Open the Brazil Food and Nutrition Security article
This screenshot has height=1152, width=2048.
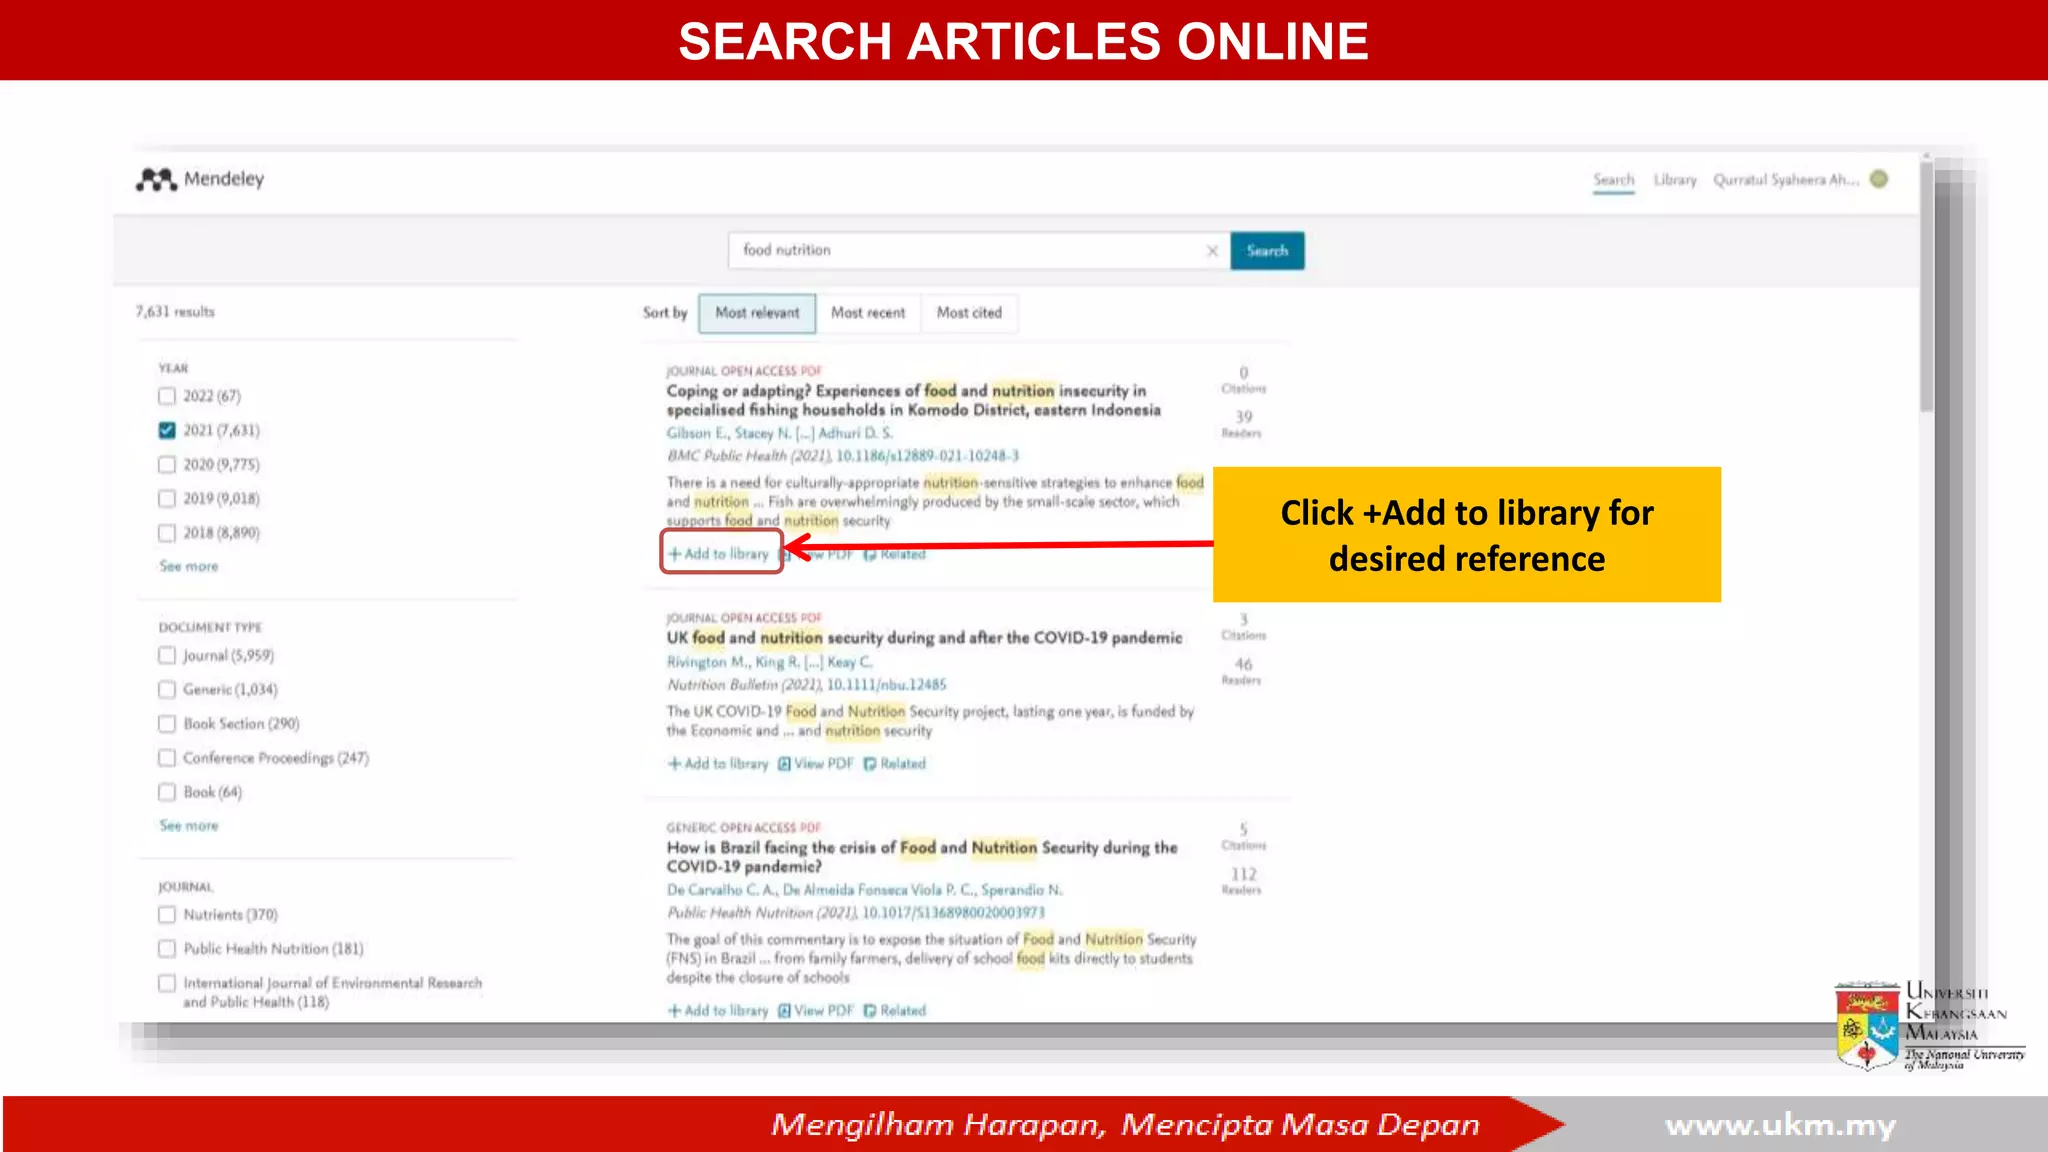[922, 857]
